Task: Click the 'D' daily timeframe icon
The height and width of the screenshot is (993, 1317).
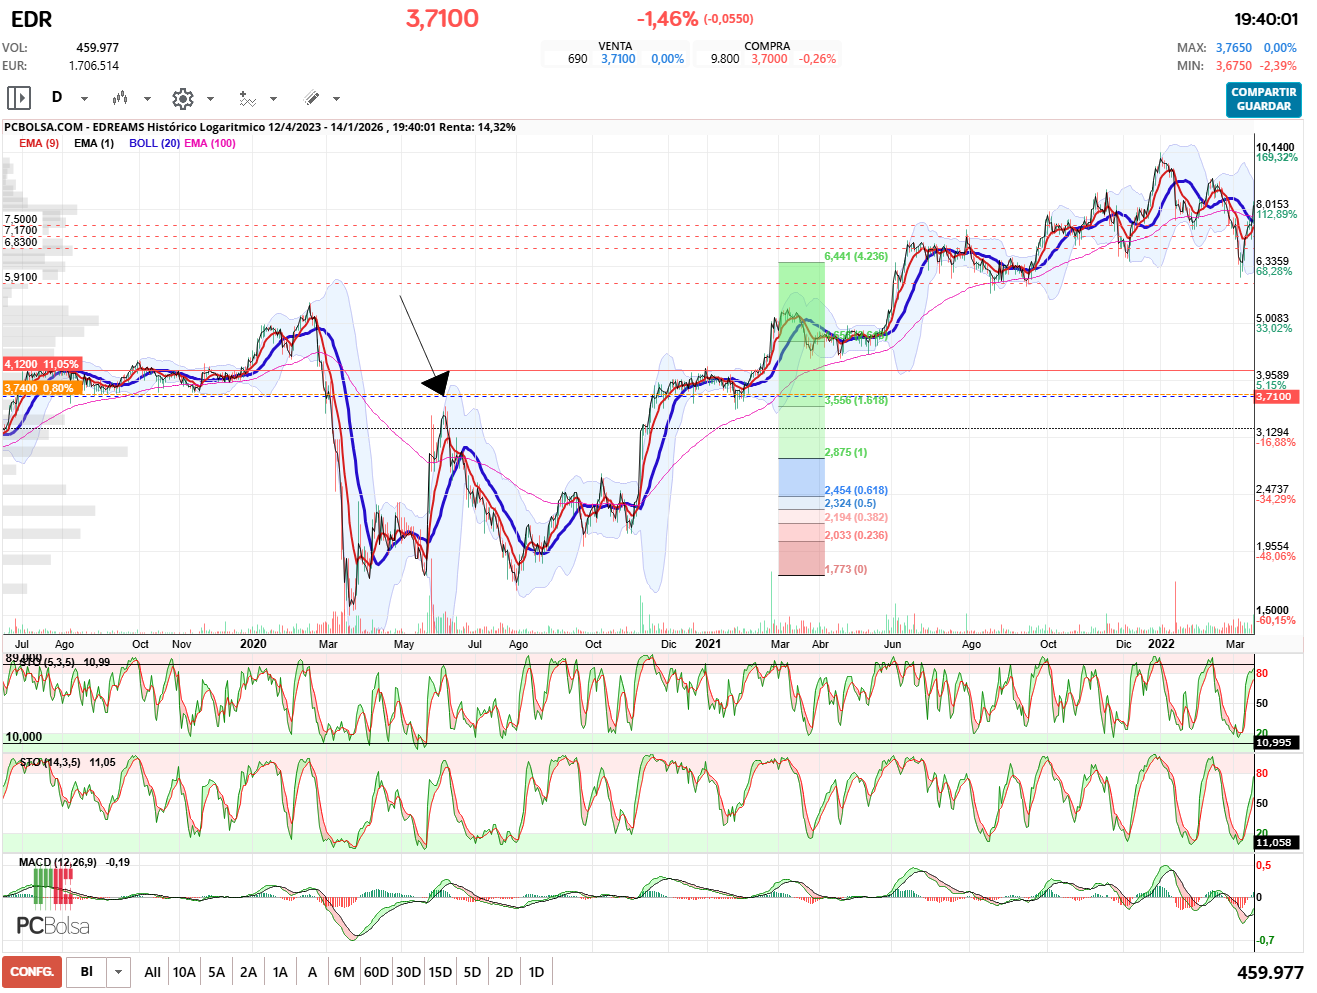Action: [x=57, y=97]
